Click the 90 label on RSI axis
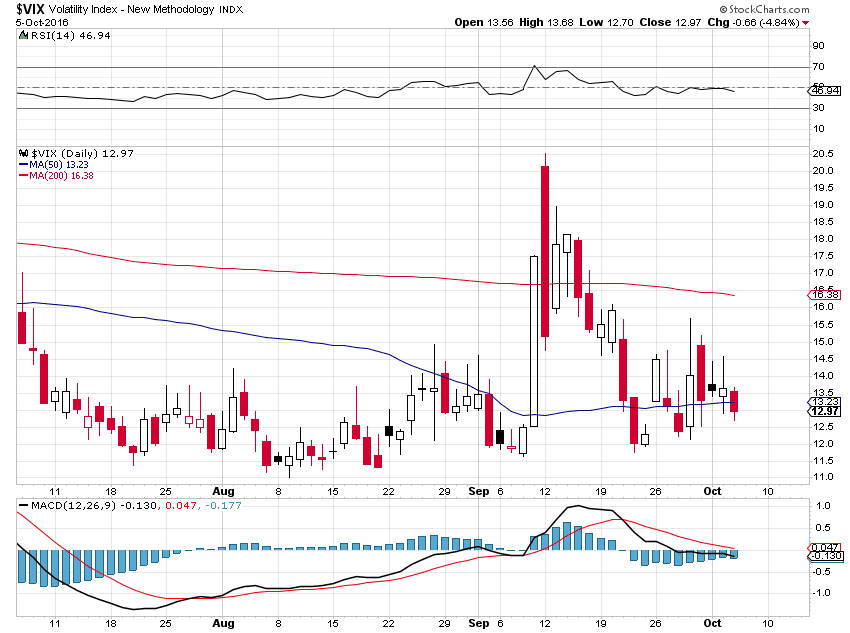 (x=818, y=46)
